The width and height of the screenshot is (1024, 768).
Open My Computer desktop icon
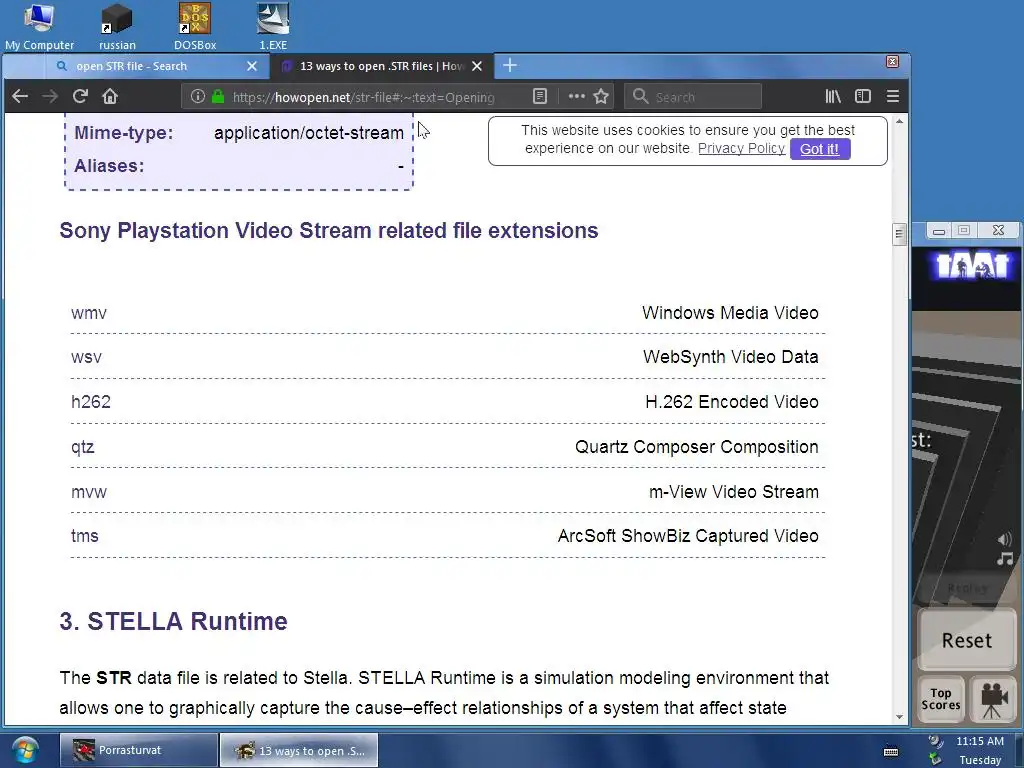[x=39, y=27]
